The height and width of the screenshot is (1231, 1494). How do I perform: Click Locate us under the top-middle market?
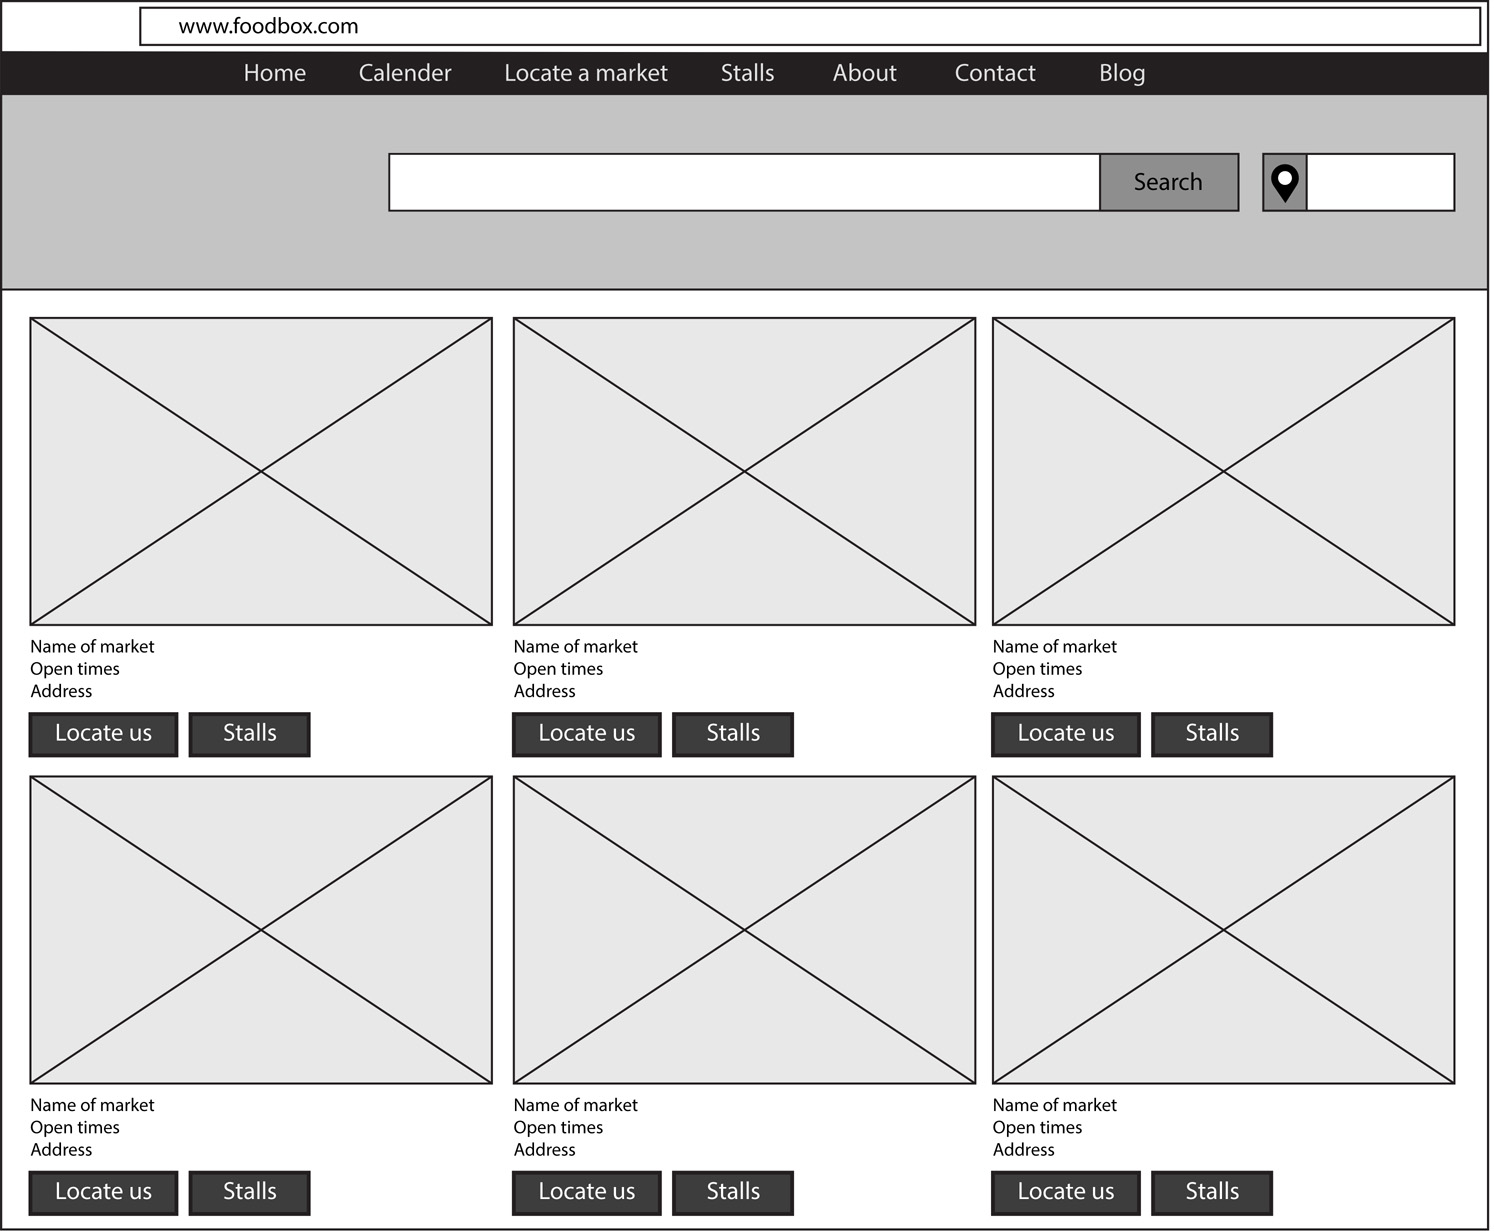pos(586,734)
